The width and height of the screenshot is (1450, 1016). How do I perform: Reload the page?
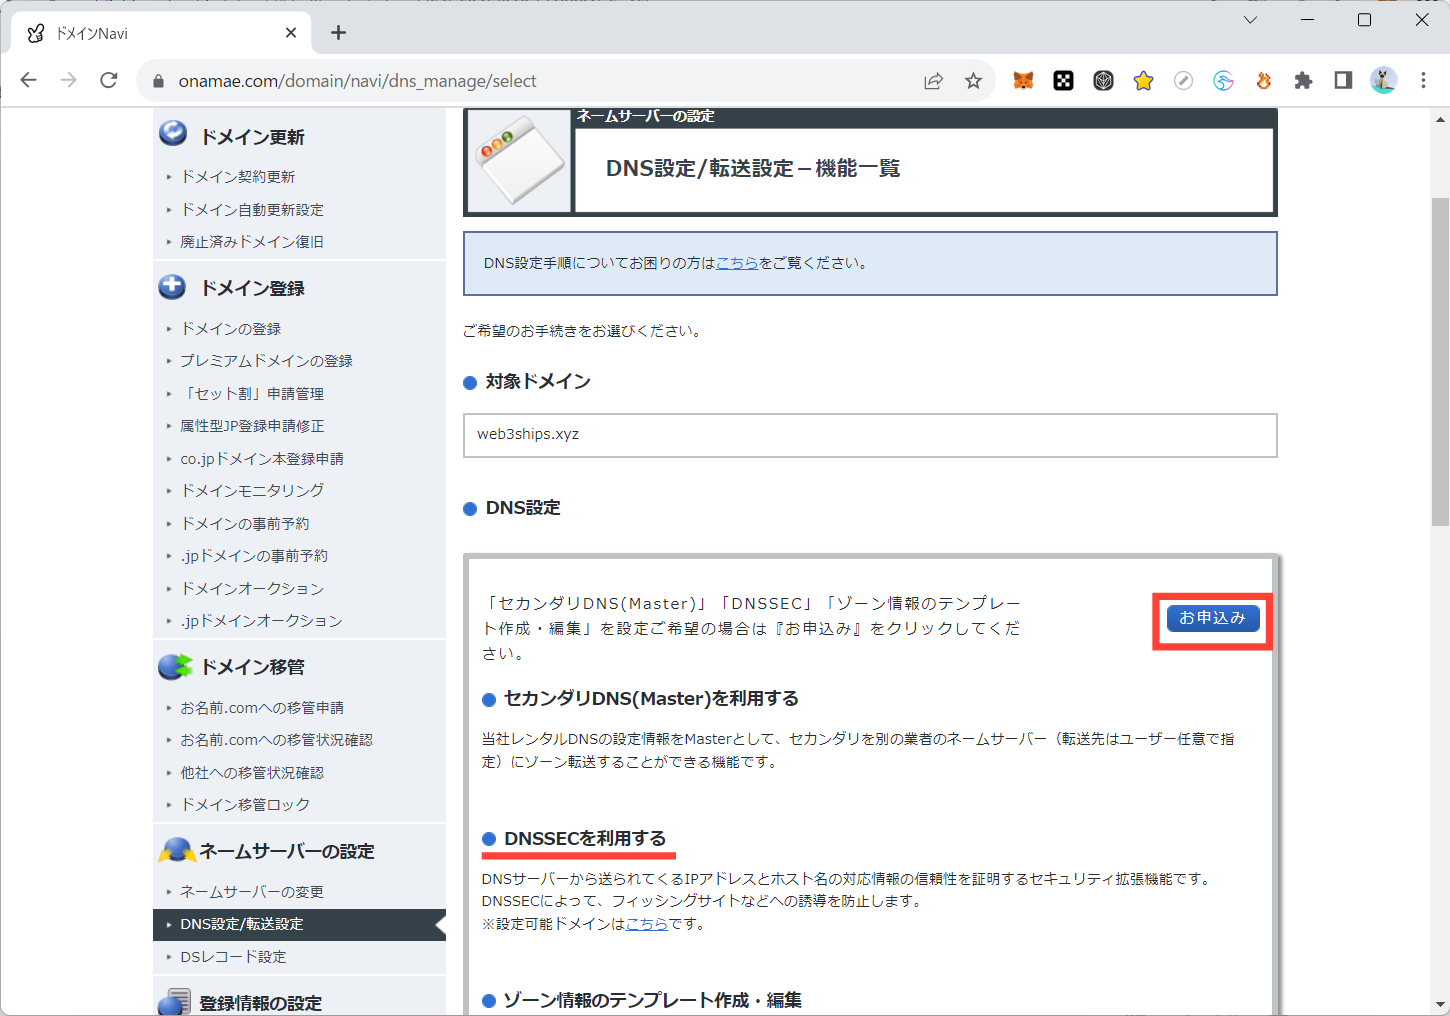click(109, 81)
